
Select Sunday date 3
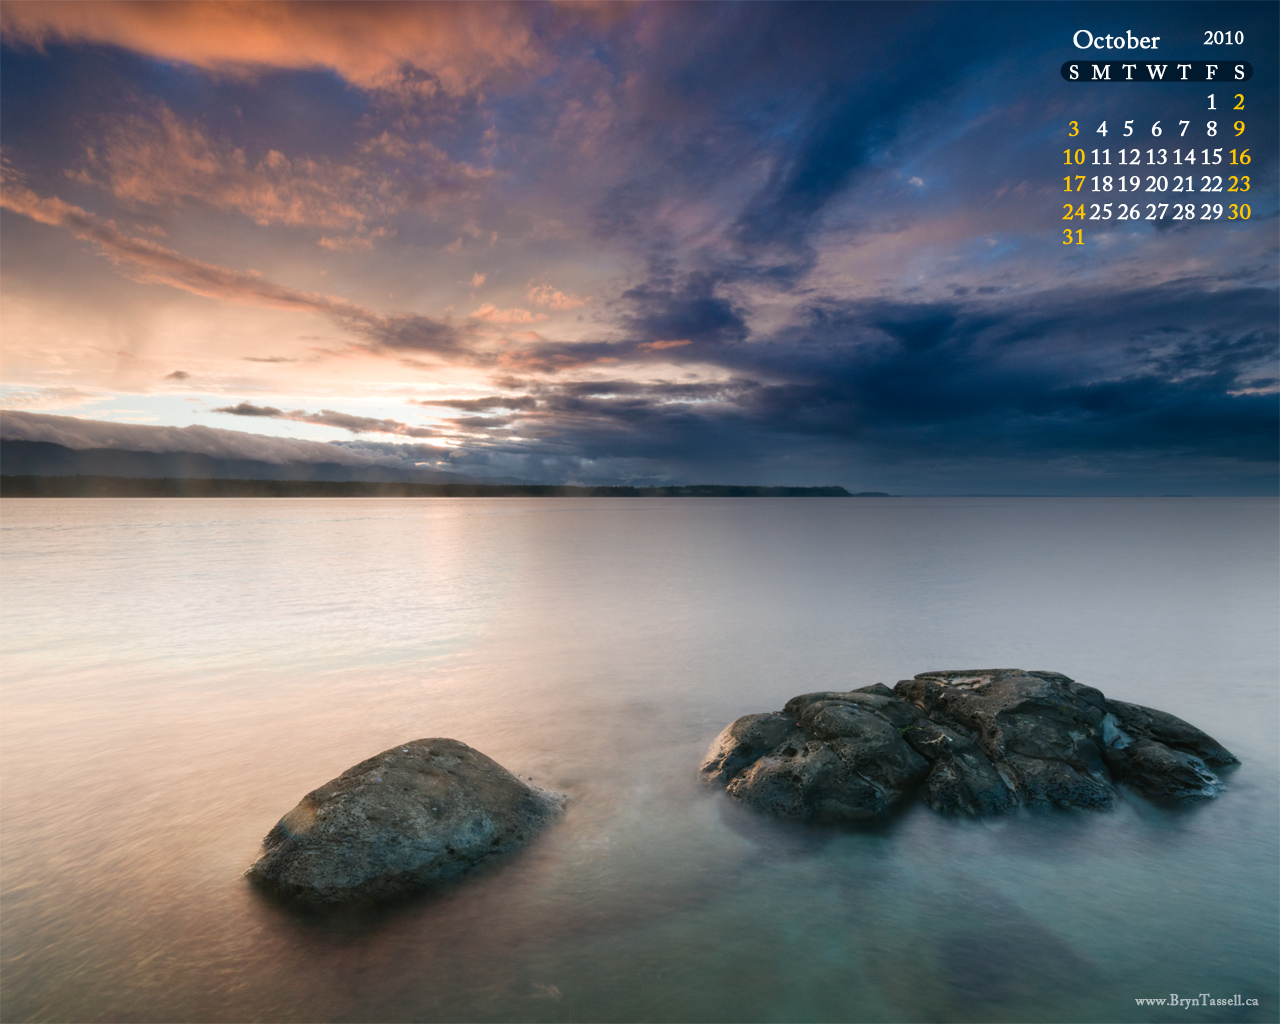point(1074,129)
